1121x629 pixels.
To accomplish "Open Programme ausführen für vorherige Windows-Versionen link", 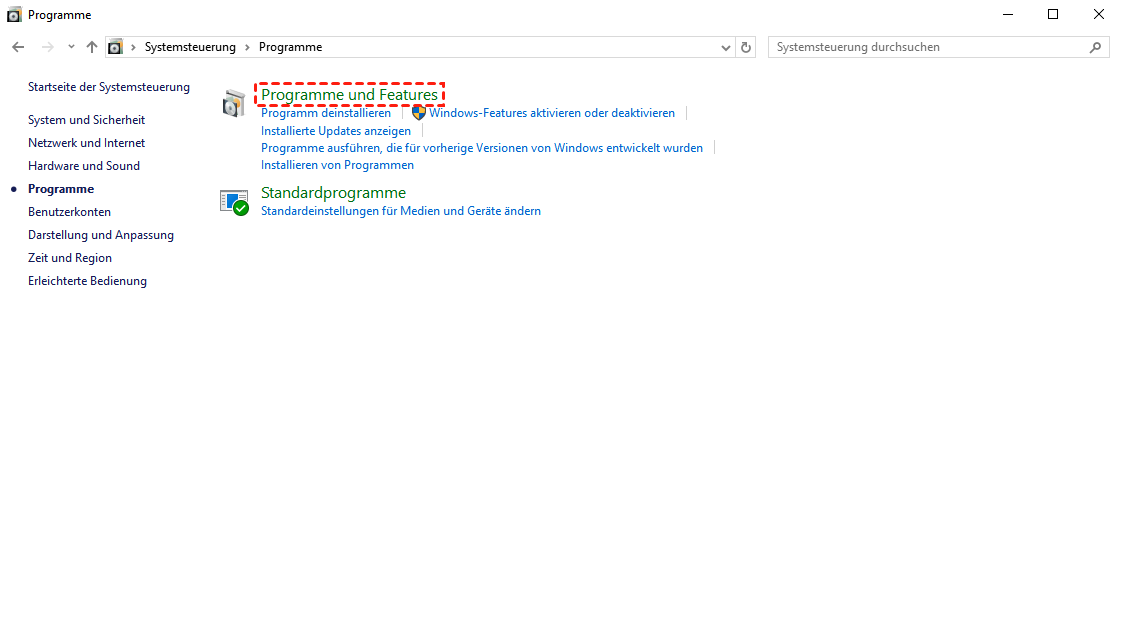I will pos(482,148).
